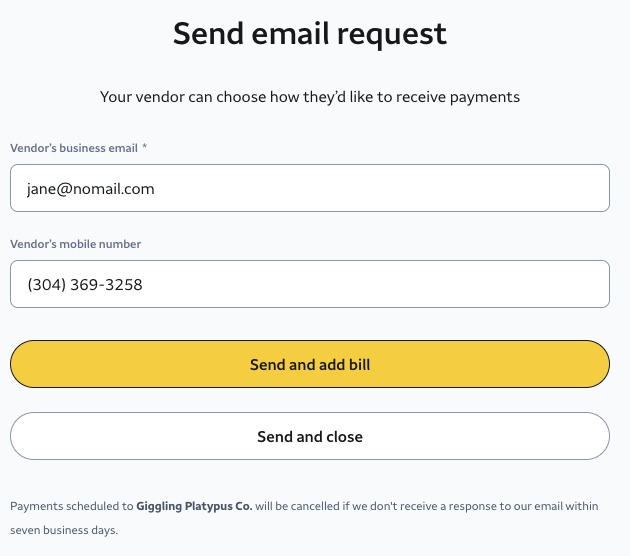630x556 pixels.
Task: Click the required asterisk beside email label
Action: [144, 147]
